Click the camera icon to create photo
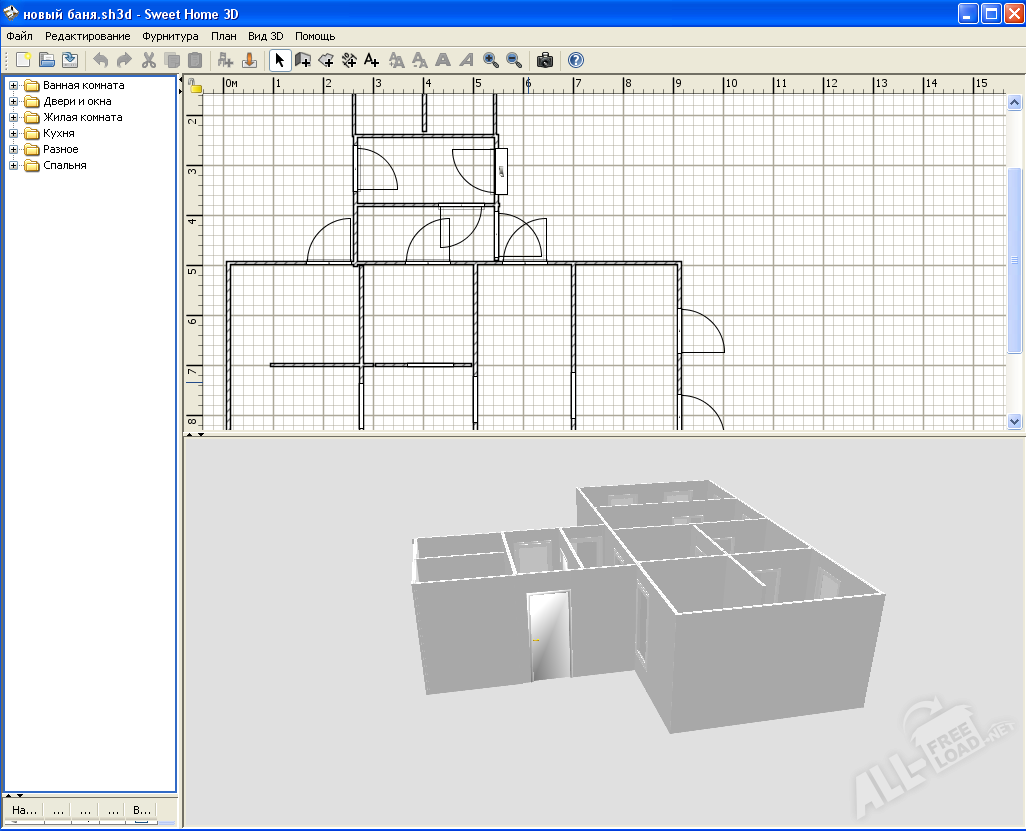Viewport: 1026px width, 831px height. pyautogui.click(x=545, y=60)
